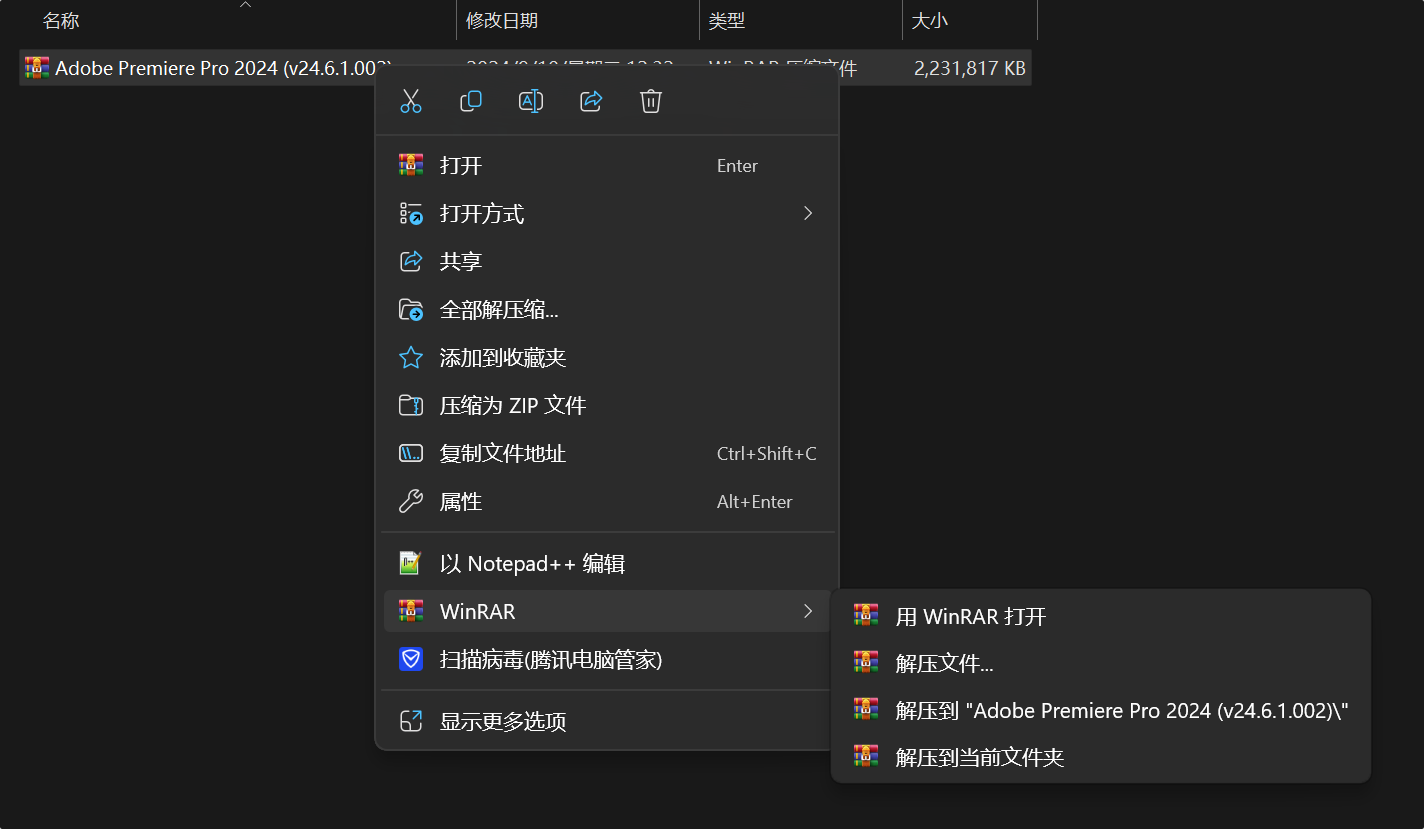Click the Share arrow icon in top row
Screen dimensions: 1424x829
591,101
